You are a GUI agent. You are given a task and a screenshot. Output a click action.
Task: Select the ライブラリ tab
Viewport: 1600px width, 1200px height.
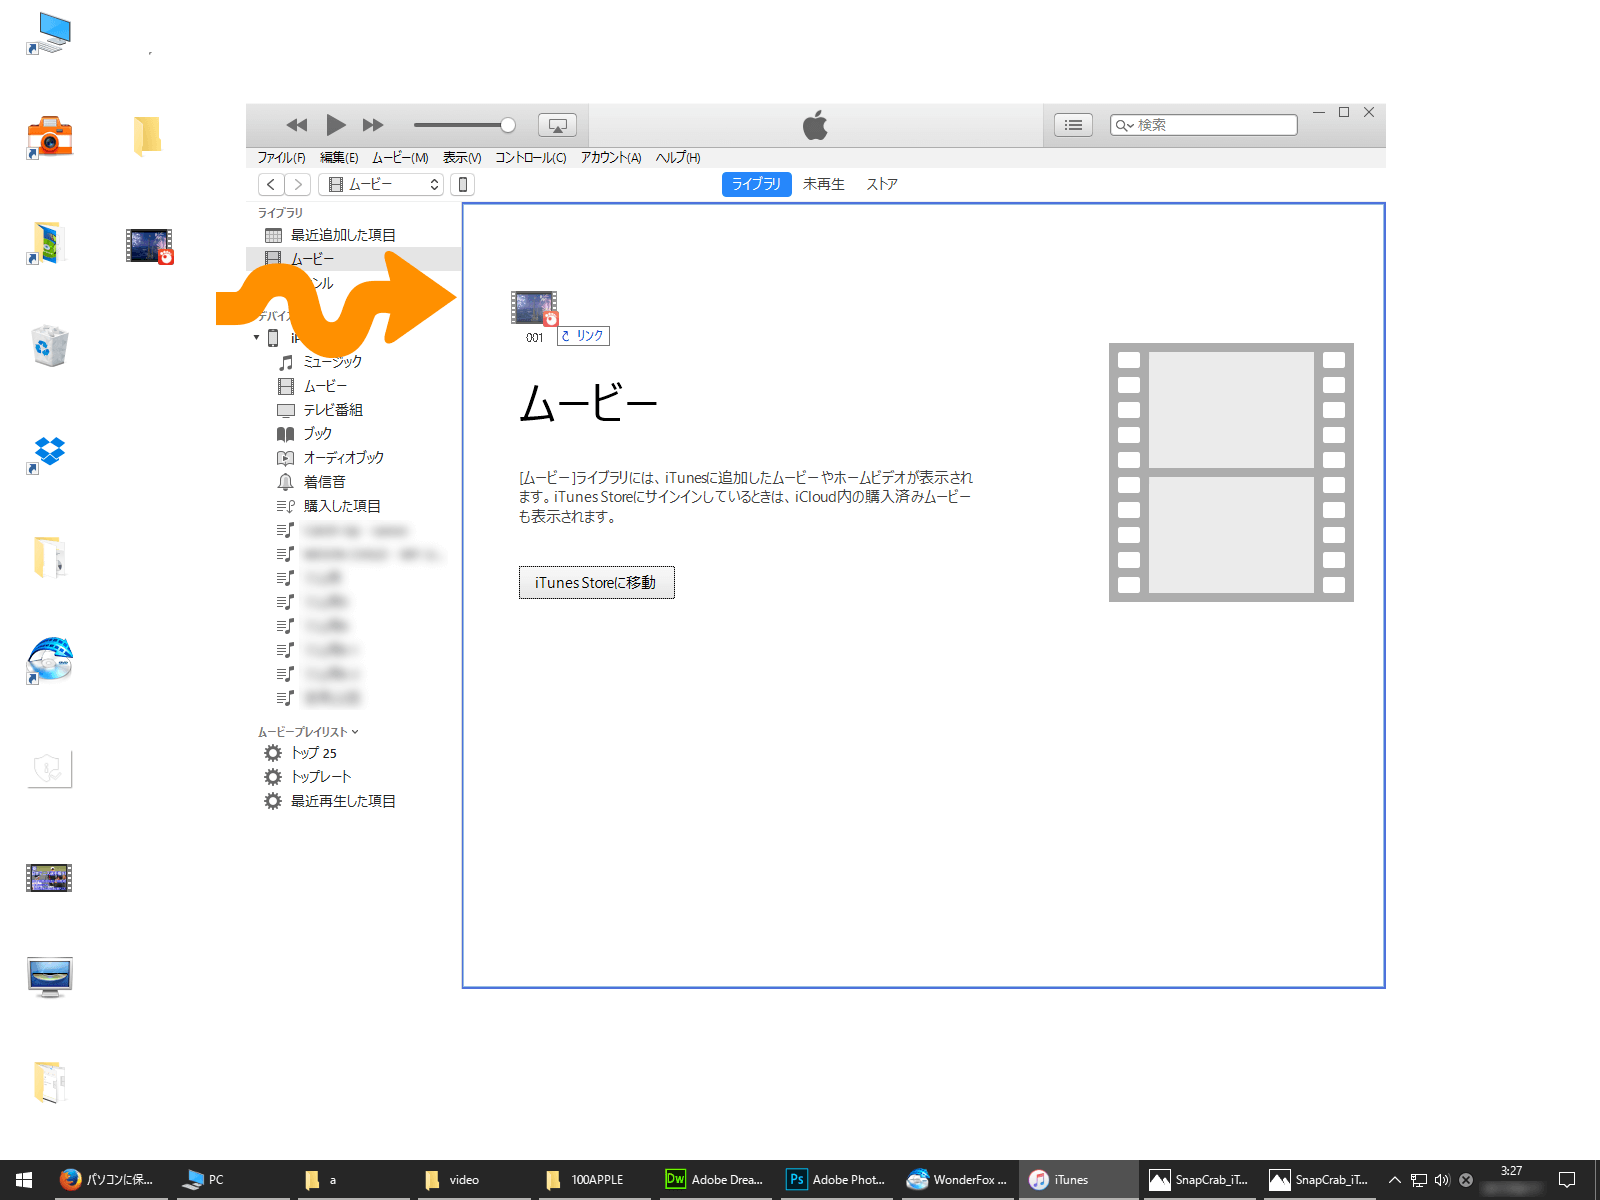tap(756, 184)
